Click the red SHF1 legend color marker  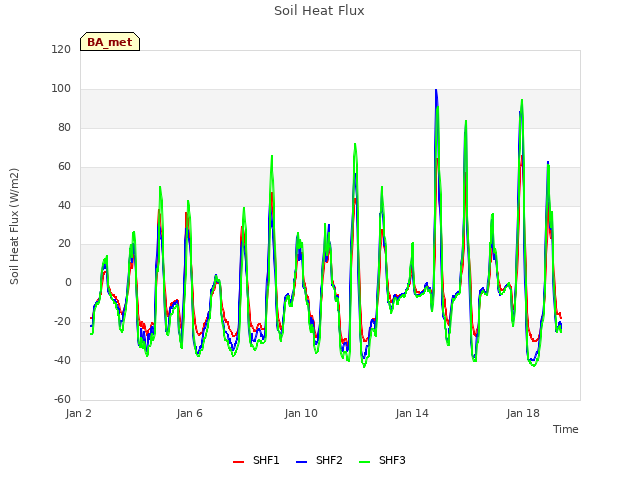point(238,462)
